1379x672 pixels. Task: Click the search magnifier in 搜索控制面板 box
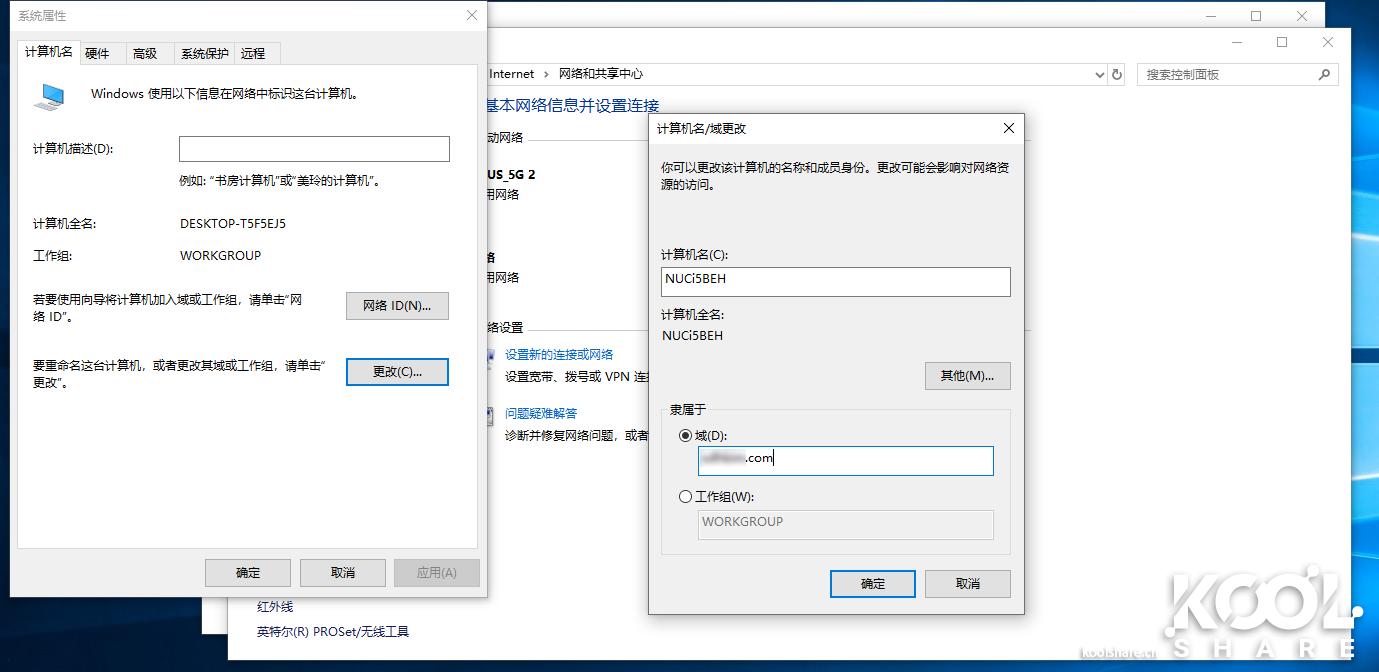1322,74
